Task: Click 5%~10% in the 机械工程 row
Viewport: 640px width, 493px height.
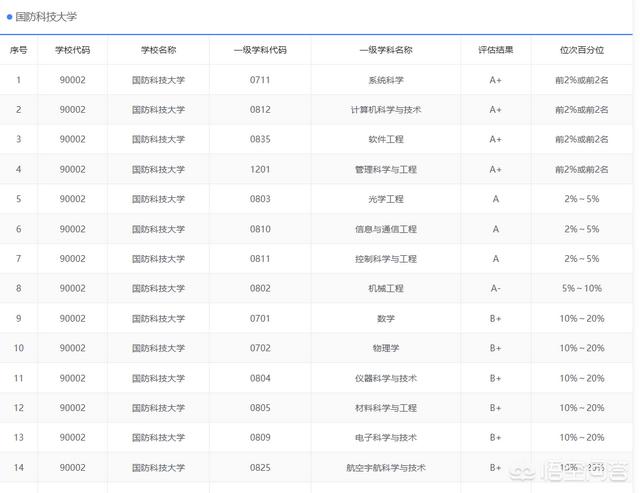Action: [x=582, y=289]
